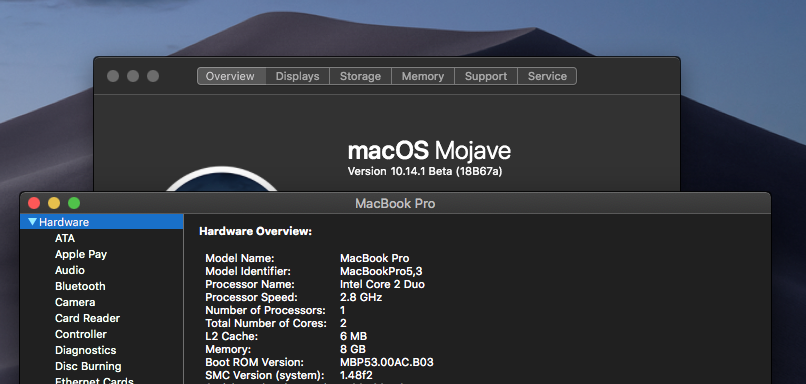806x384 pixels.
Task: Zoom the MacBook Pro window with the green button
Action: (x=74, y=203)
